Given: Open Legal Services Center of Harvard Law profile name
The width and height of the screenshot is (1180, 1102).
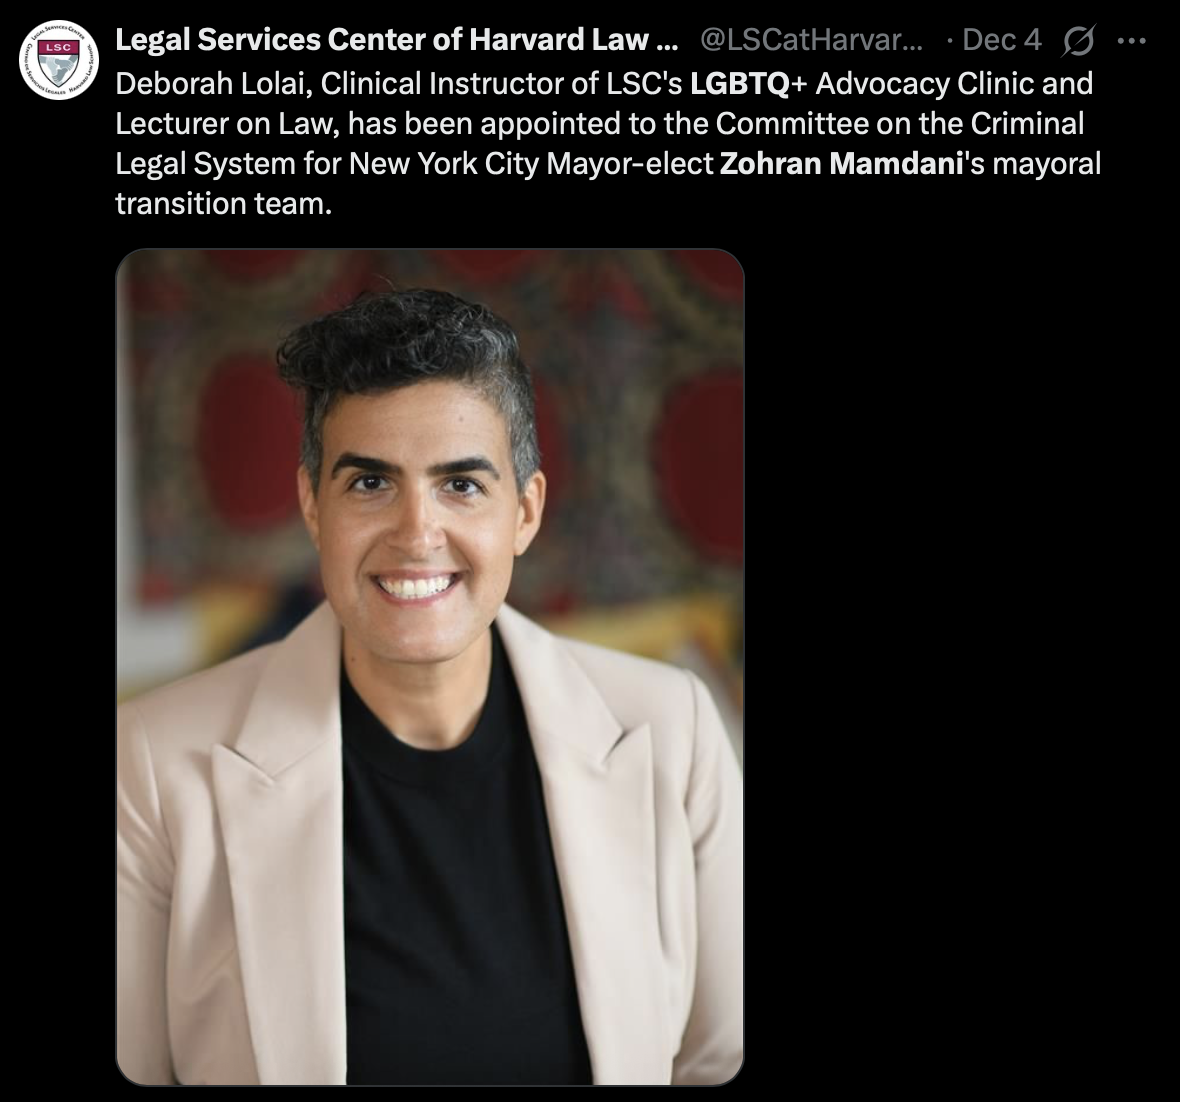Looking at the screenshot, I should pos(397,40).
